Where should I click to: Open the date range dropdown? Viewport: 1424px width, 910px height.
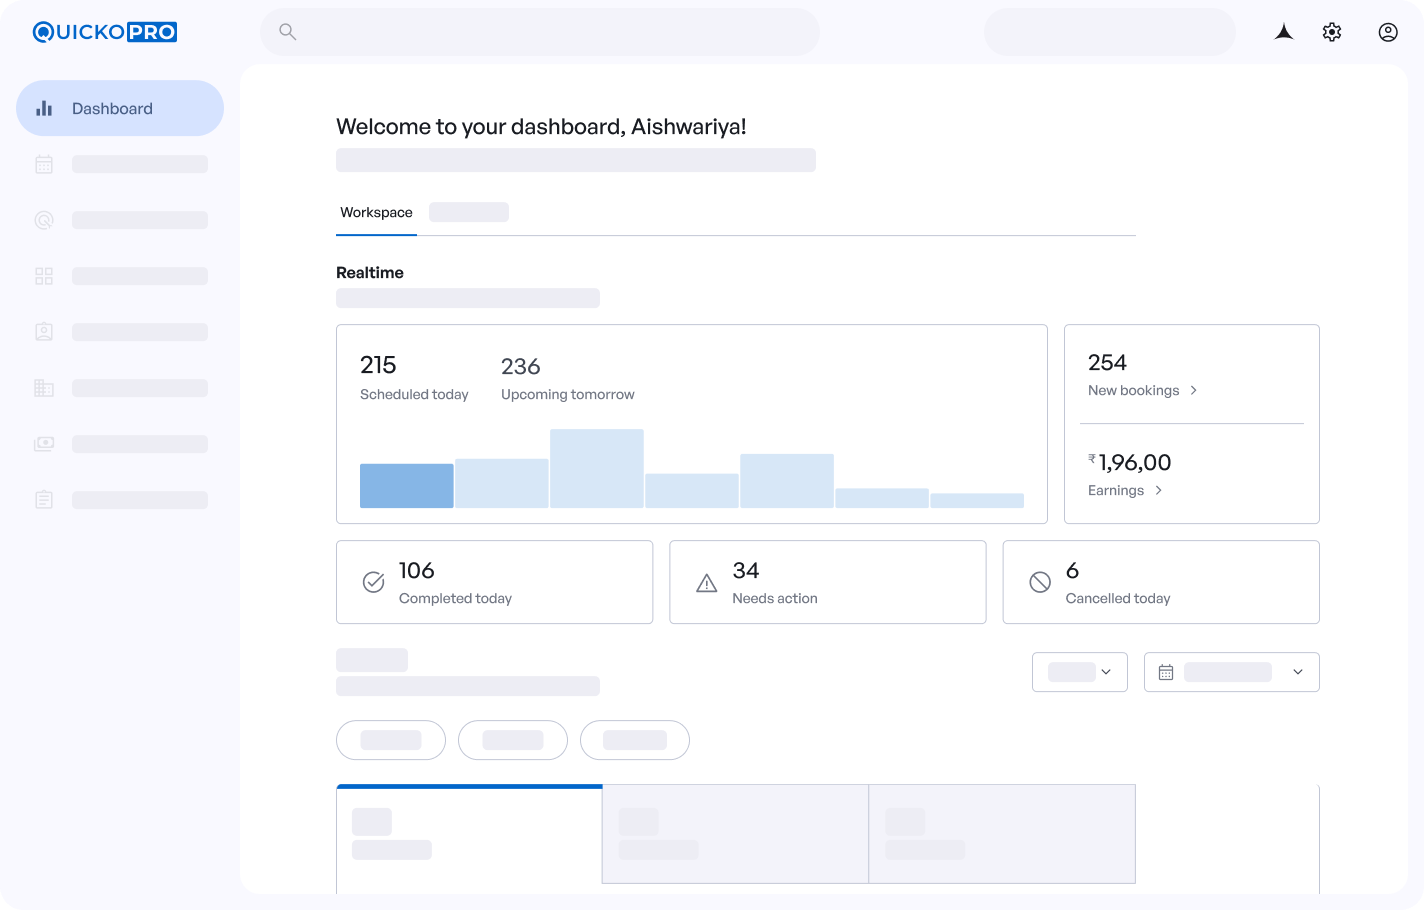[x=1232, y=672]
